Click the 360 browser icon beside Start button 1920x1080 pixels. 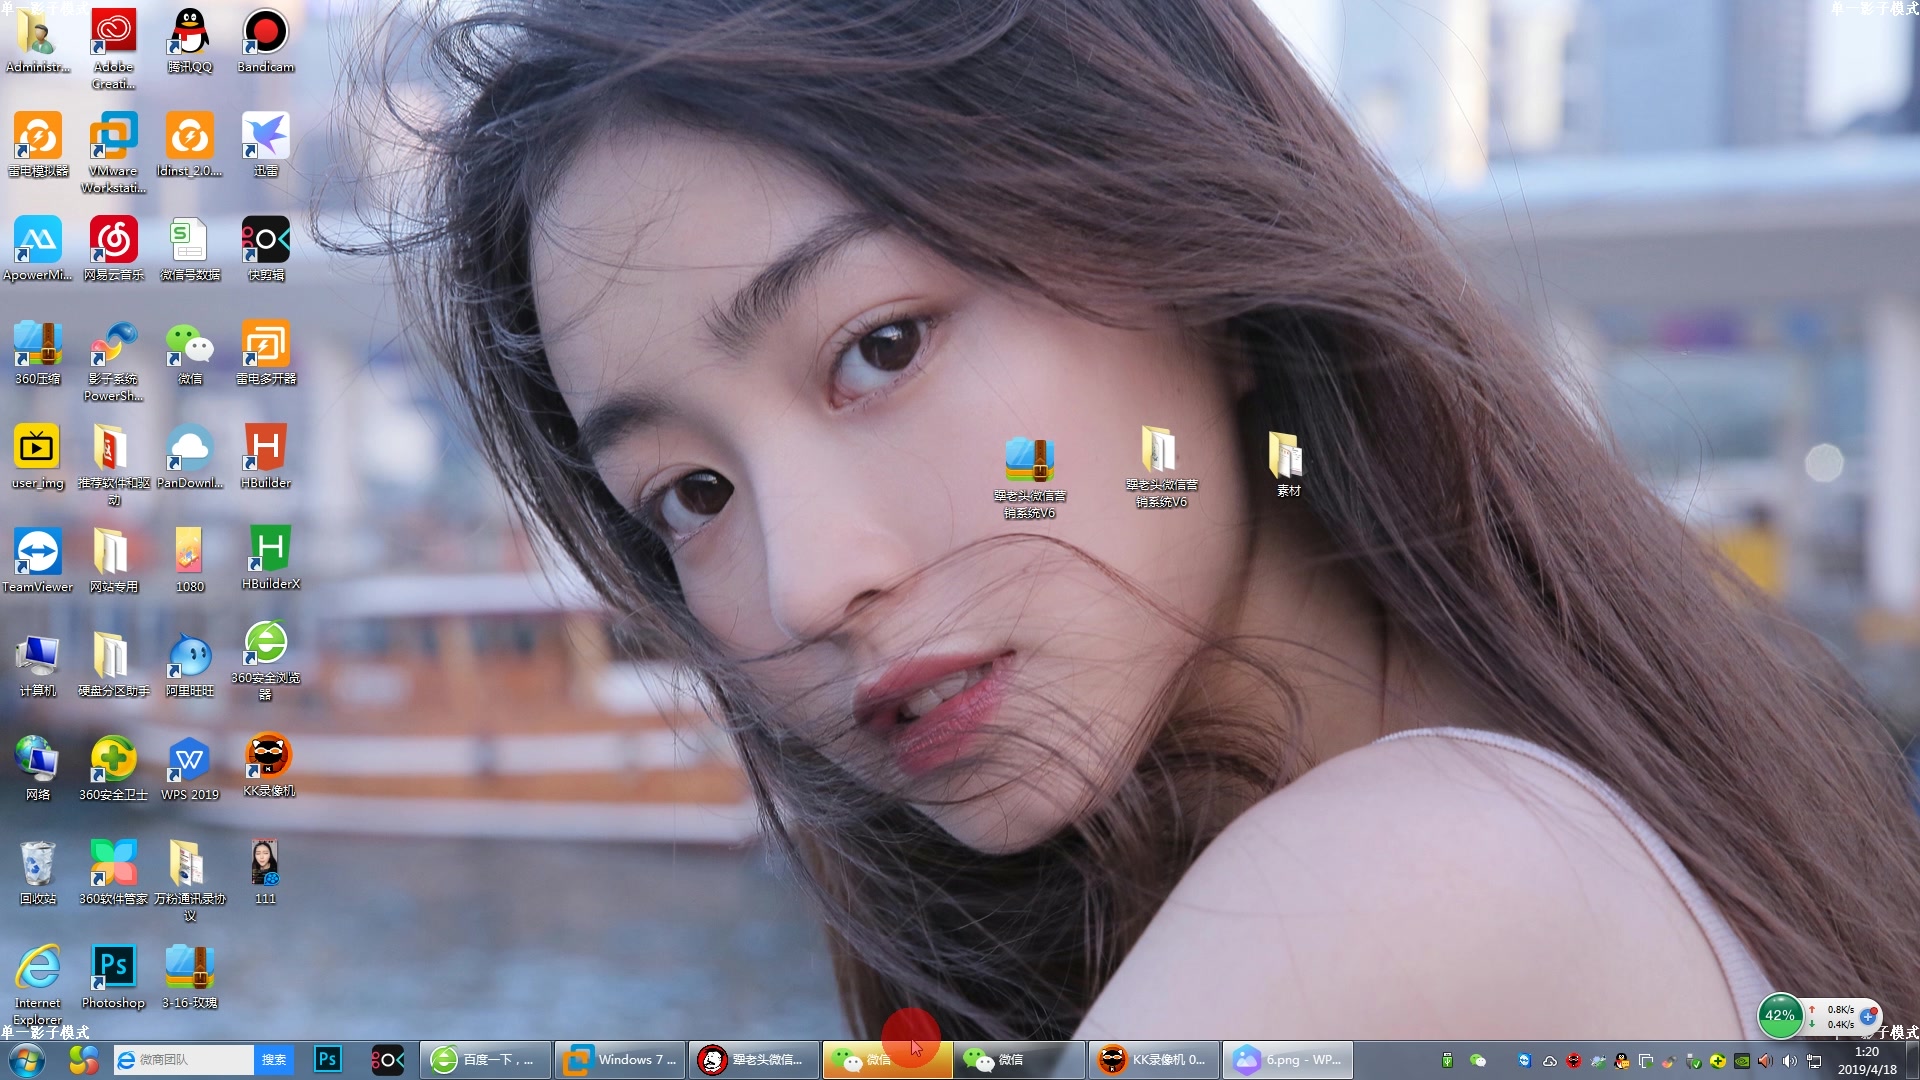(x=83, y=1060)
